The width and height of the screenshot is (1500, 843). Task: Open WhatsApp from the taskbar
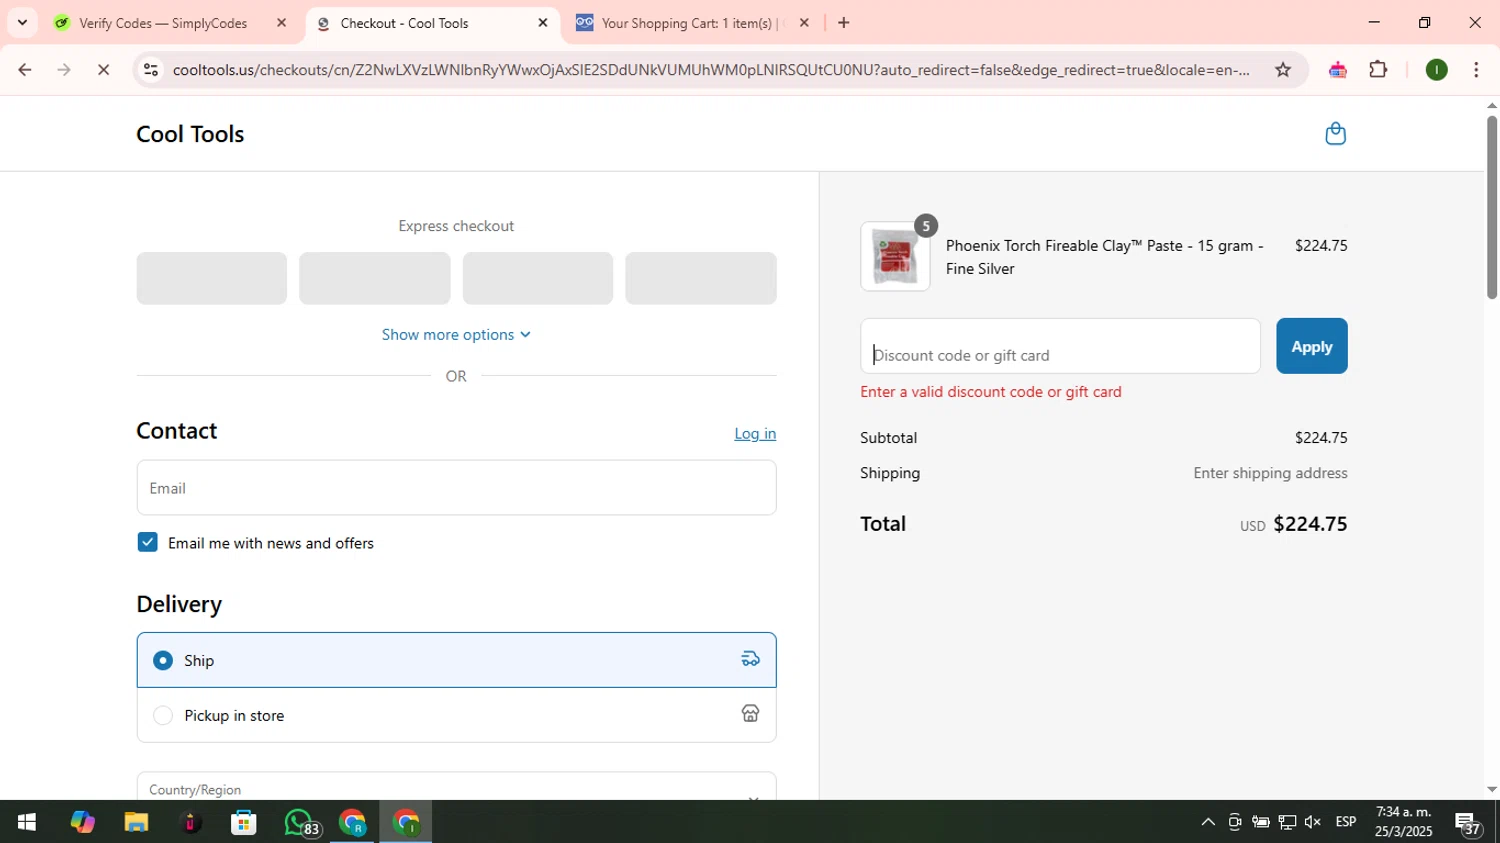[x=300, y=822]
